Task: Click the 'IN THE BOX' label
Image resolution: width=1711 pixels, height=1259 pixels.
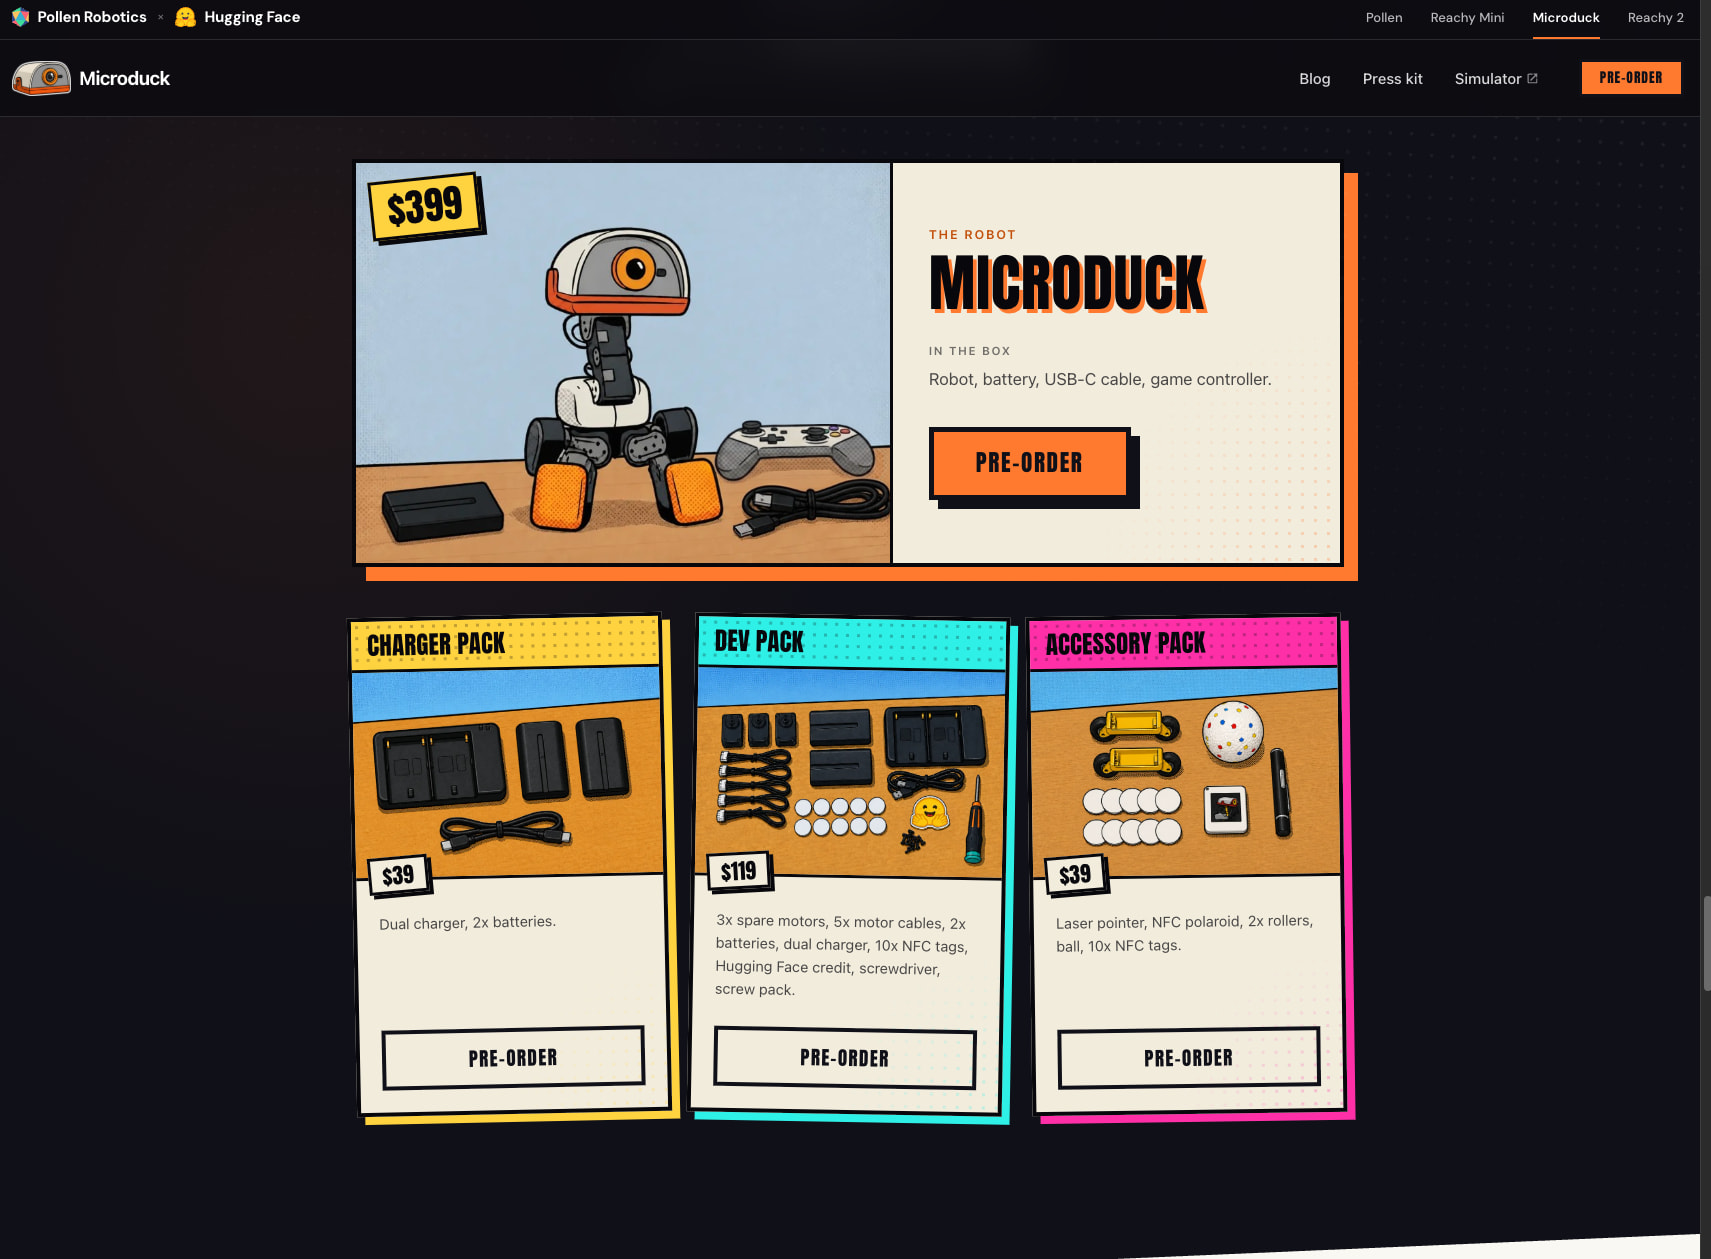Action: tap(969, 351)
